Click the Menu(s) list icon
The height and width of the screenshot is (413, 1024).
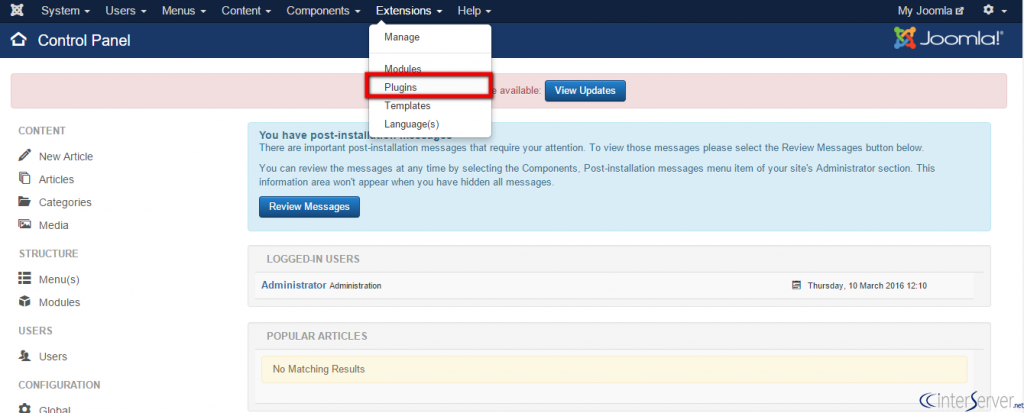click(x=25, y=278)
